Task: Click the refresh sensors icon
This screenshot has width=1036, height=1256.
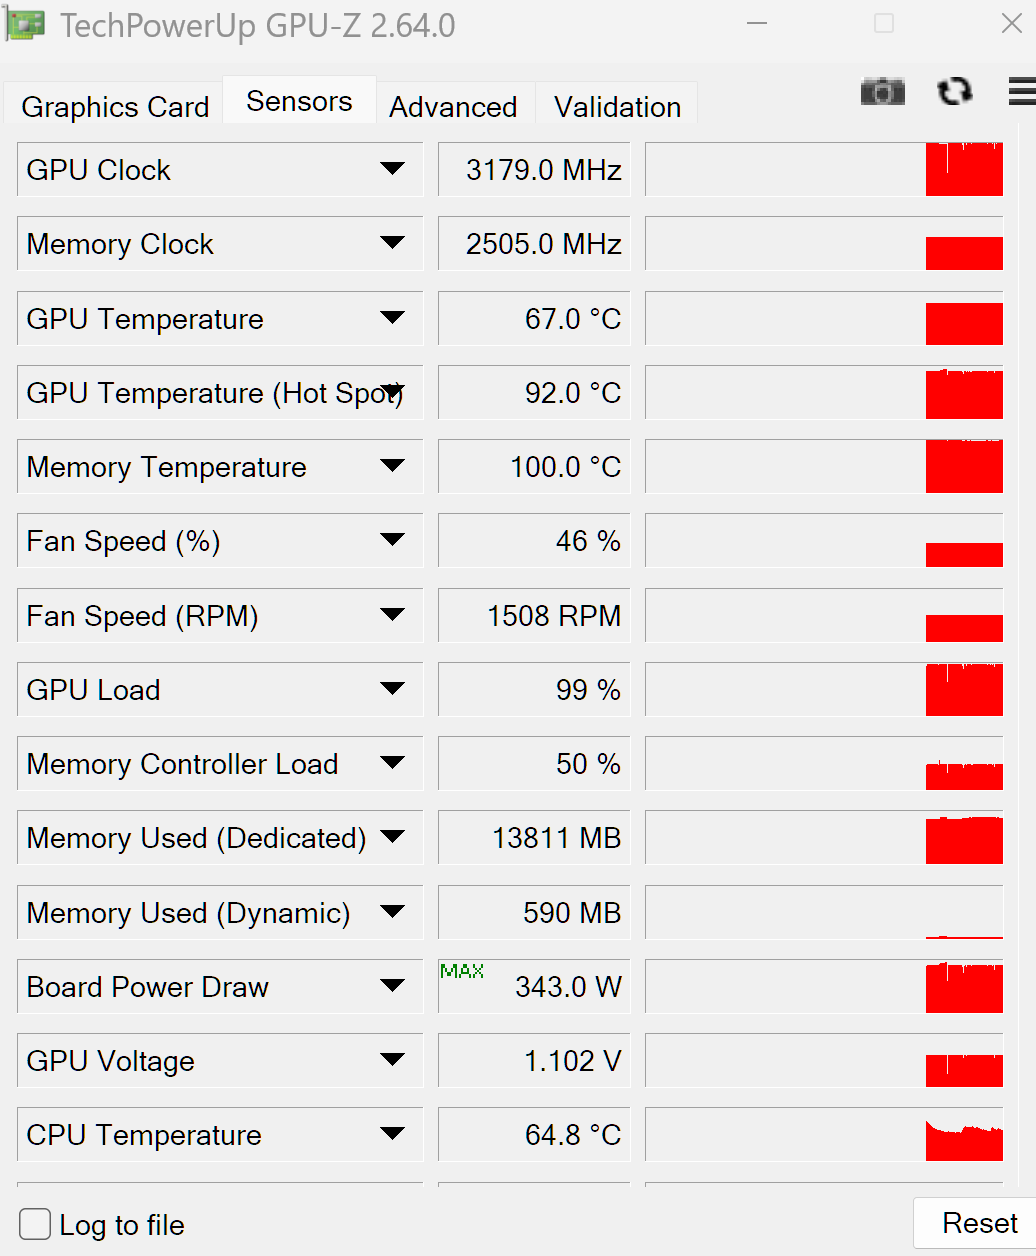Action: tap(954, 91)
